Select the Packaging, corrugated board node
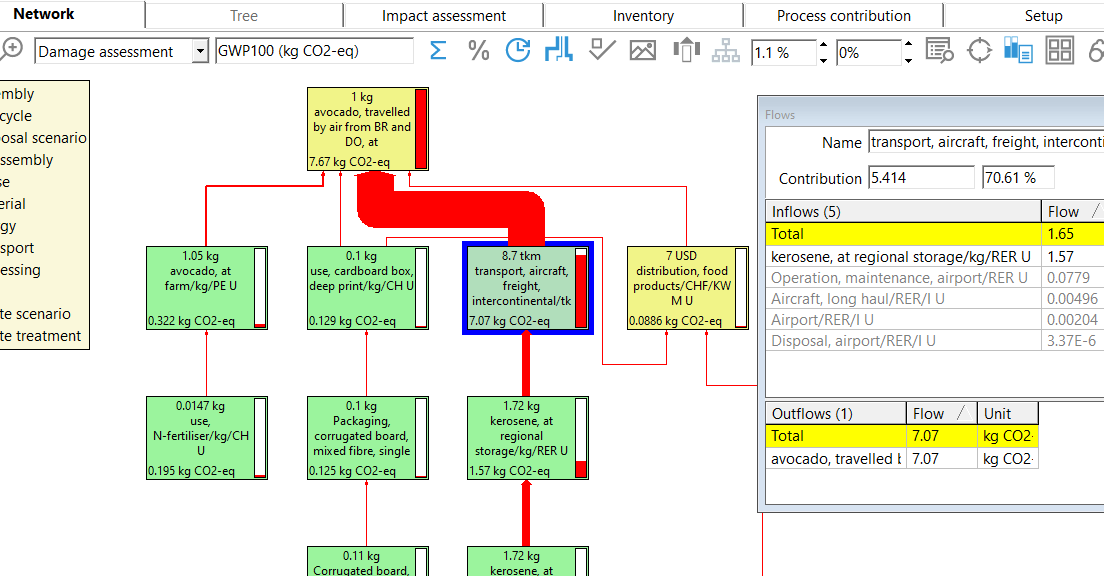The width and height of the screenshot is (1104, 576). (x=368, y=438)
